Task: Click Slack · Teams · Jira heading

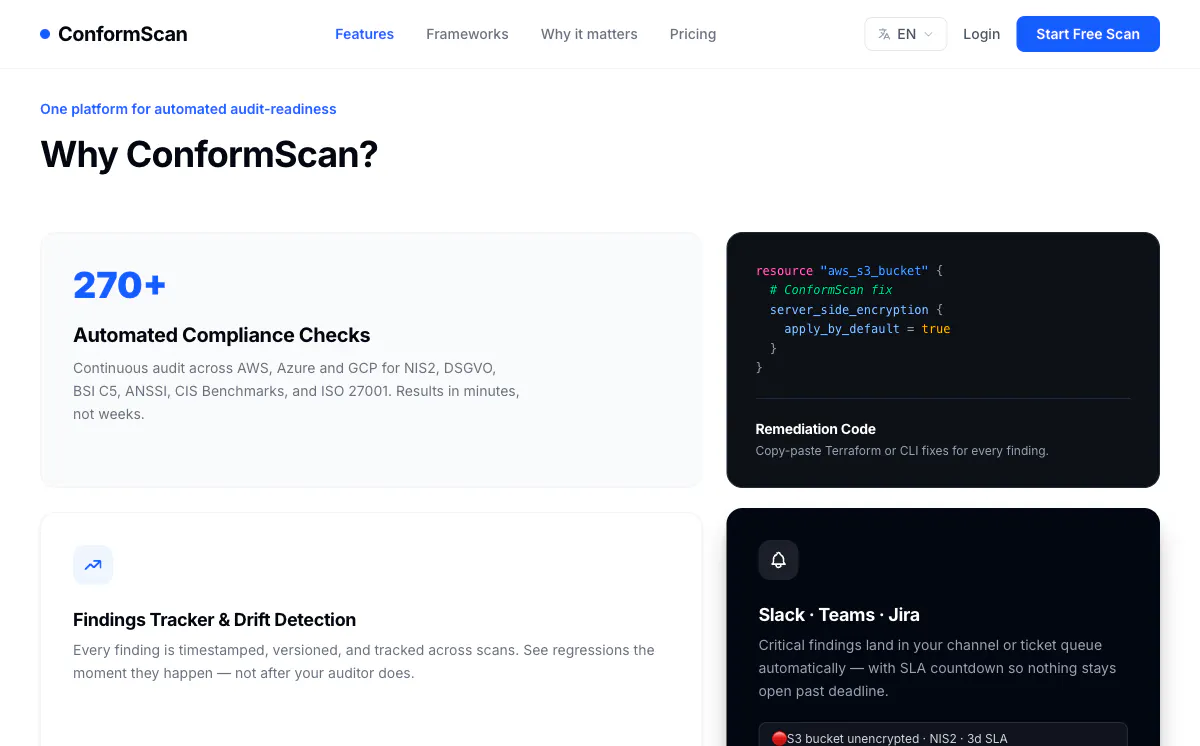Action: coord(839,615)
